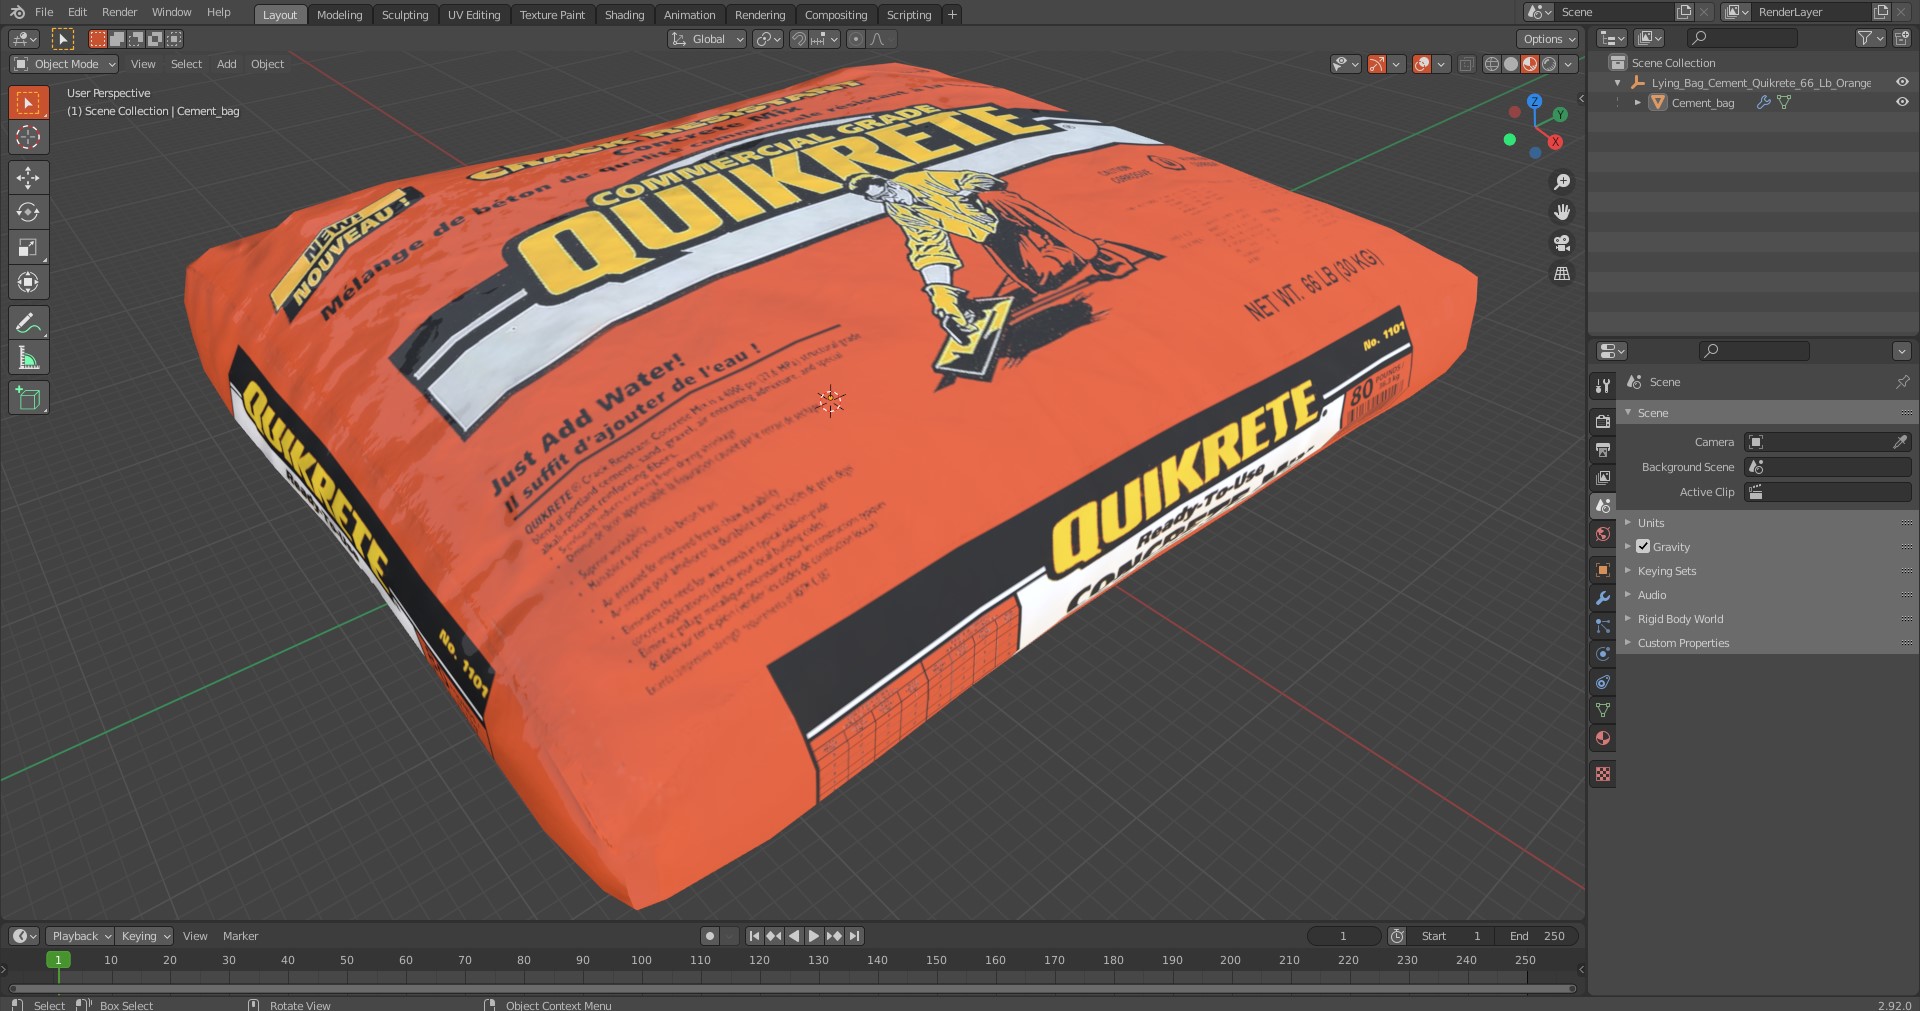Open the Playback dropdown

click(x=79, y=936)
